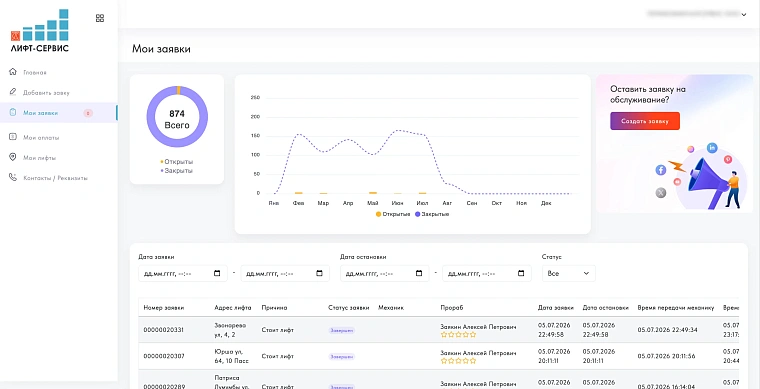Toggle Открыты legend under donut chart
This screenshot has width=760, height=389.
click(x=176, y=161)
